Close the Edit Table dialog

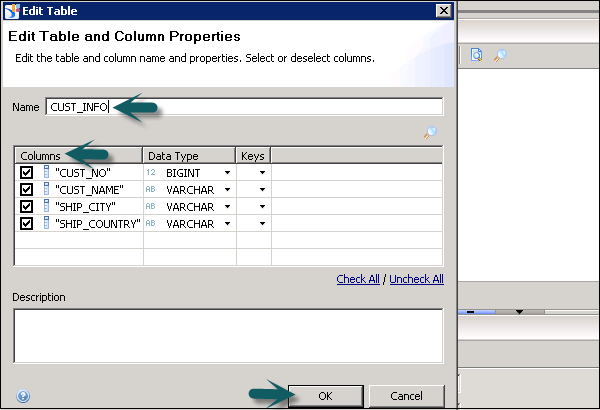coord(443,10)
